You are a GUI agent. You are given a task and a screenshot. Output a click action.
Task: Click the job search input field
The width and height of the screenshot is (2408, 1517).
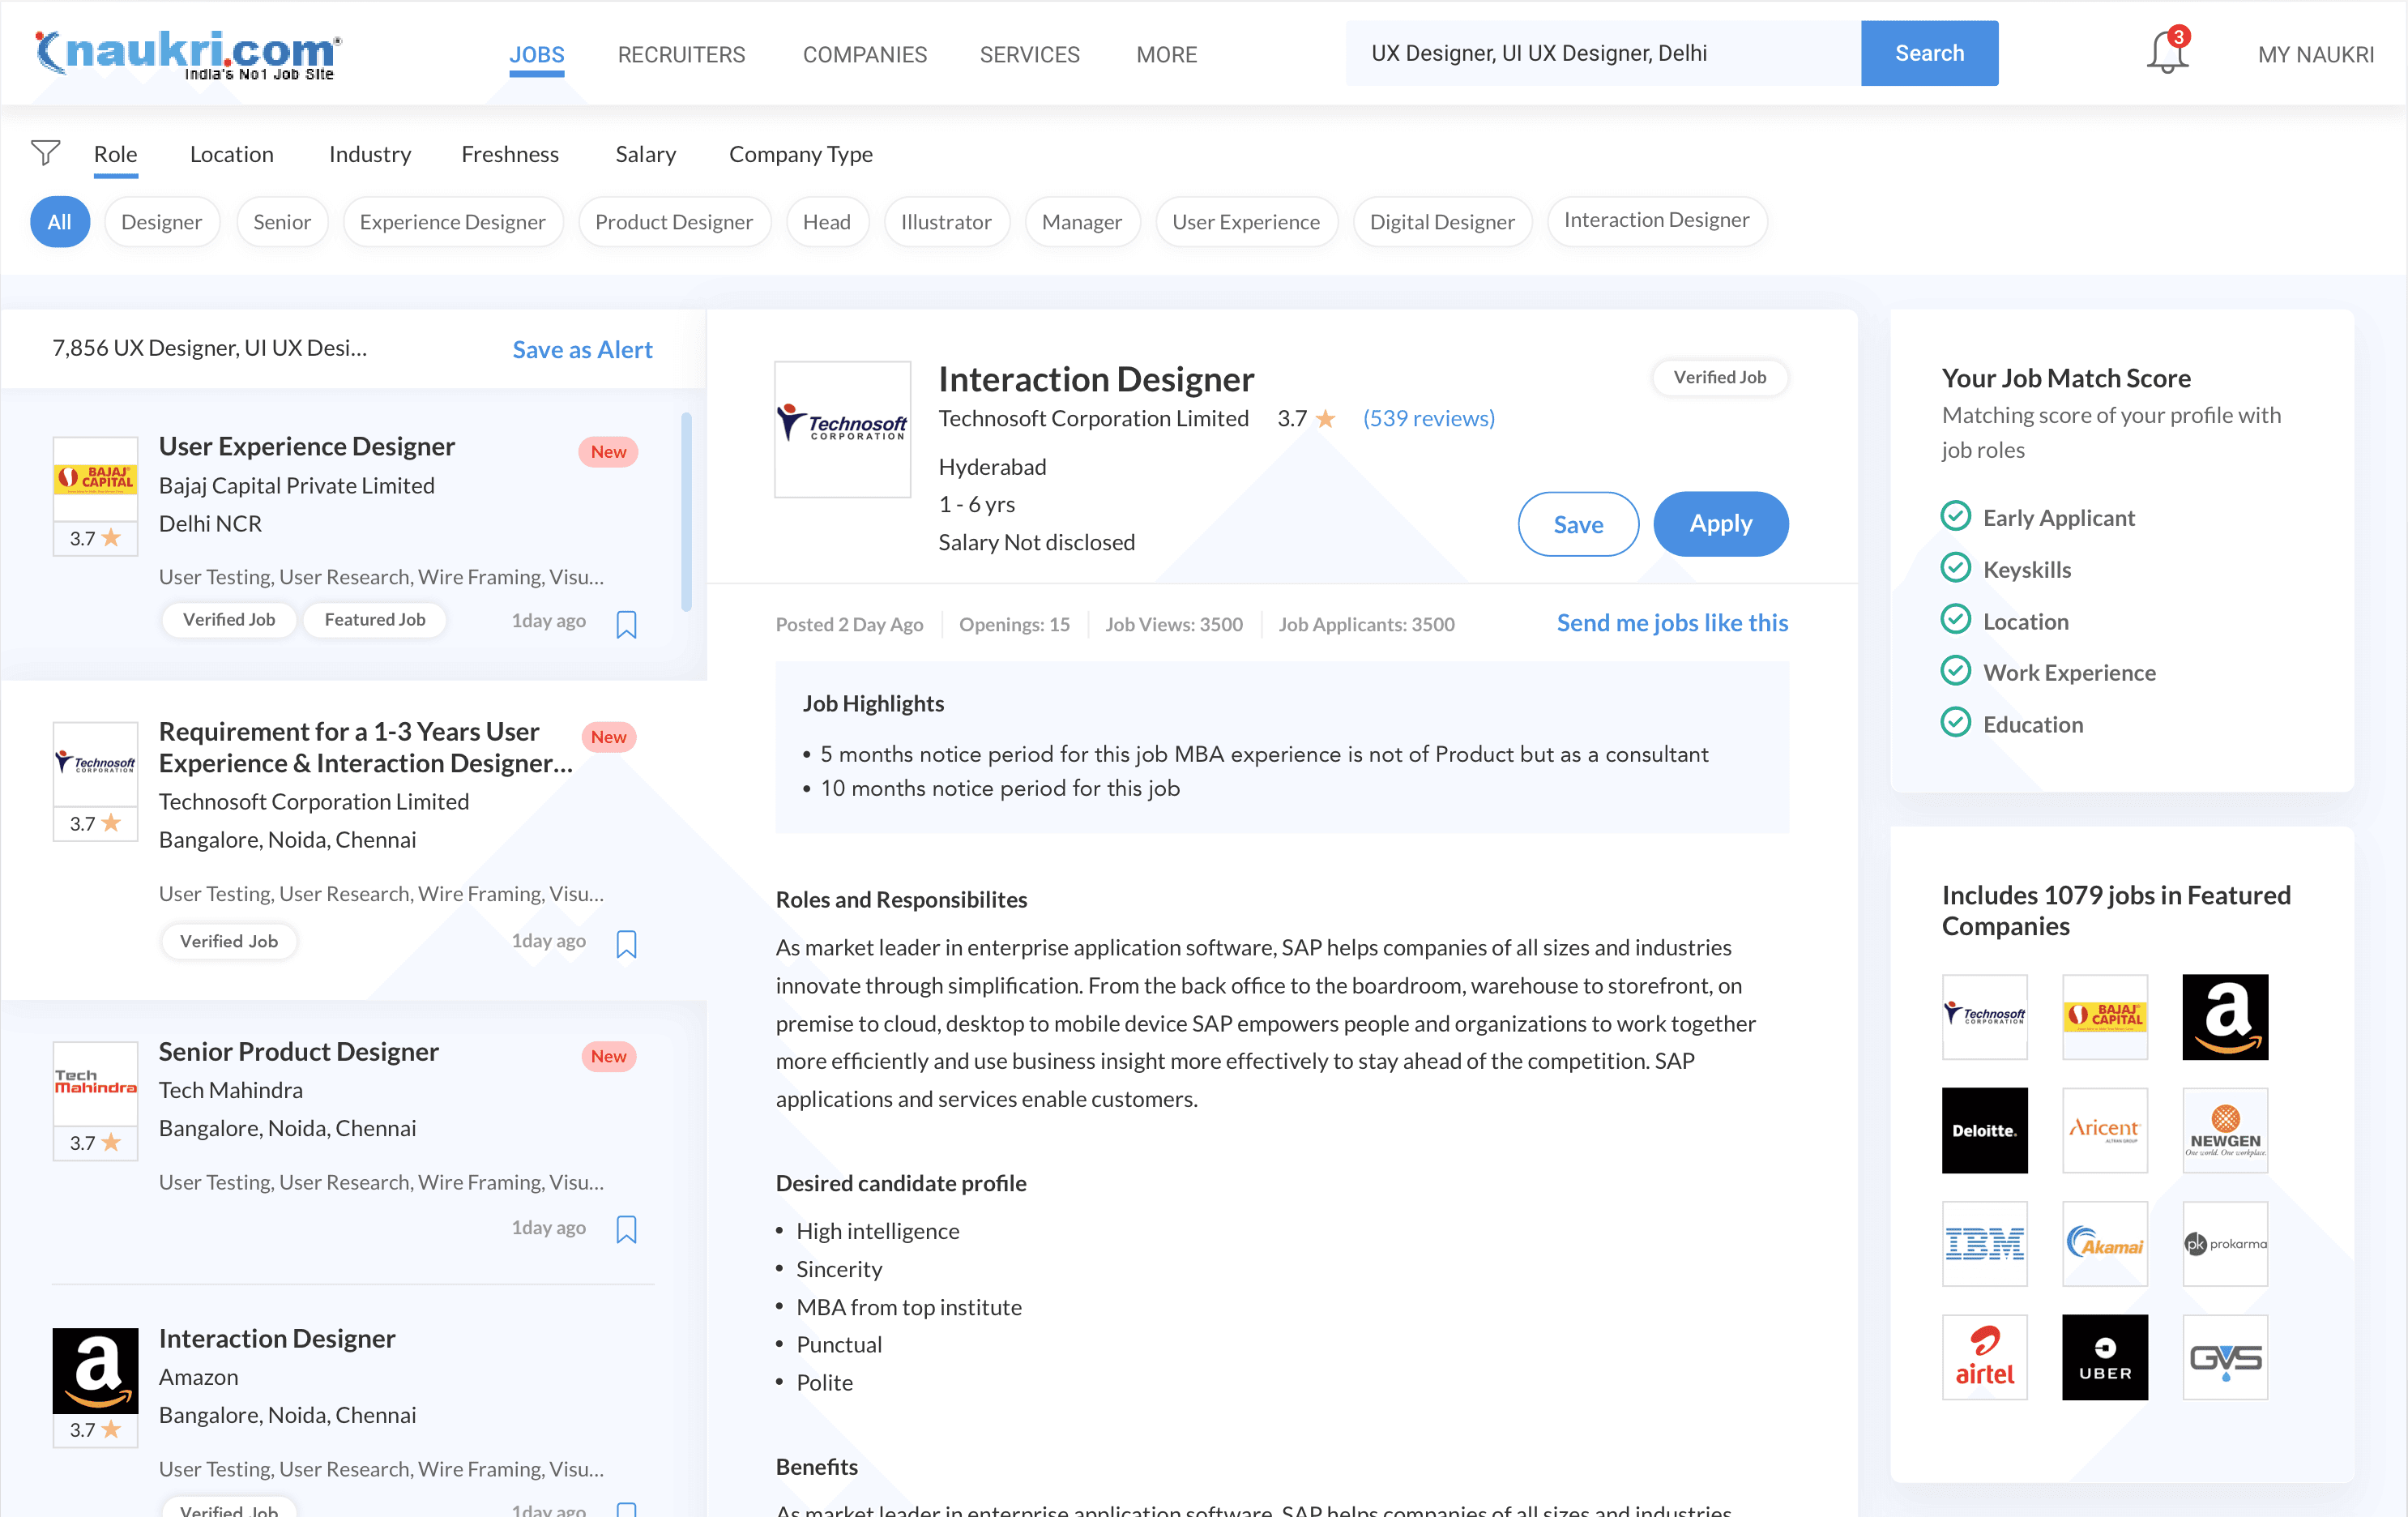[x=1600, y=53]
